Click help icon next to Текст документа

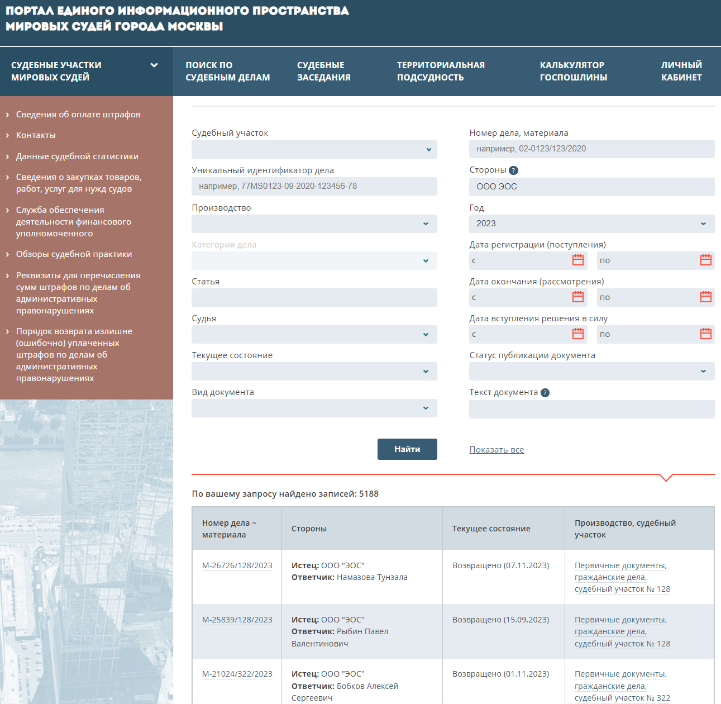(545, 393)
